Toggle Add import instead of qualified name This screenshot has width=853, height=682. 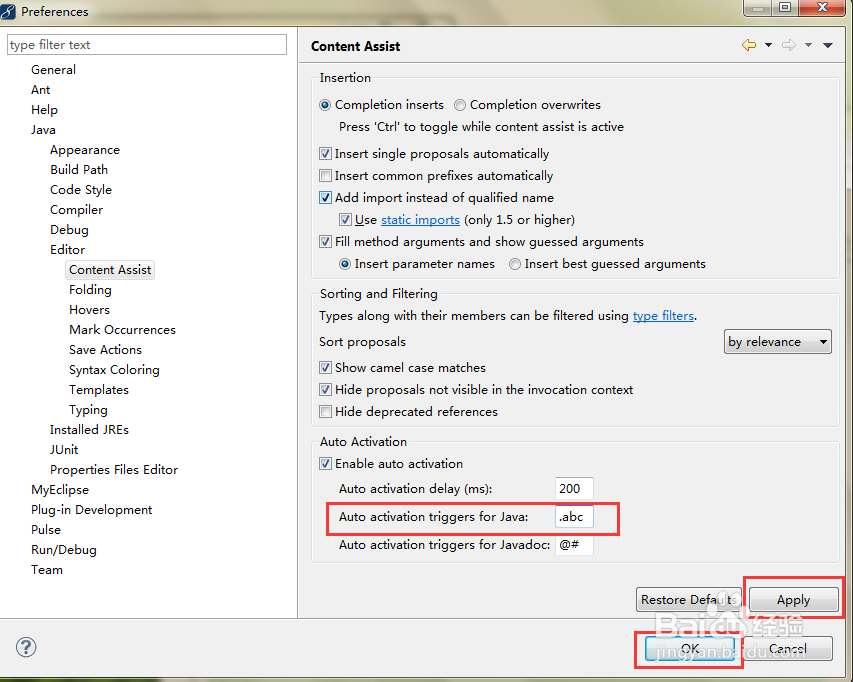pos(325,197)
